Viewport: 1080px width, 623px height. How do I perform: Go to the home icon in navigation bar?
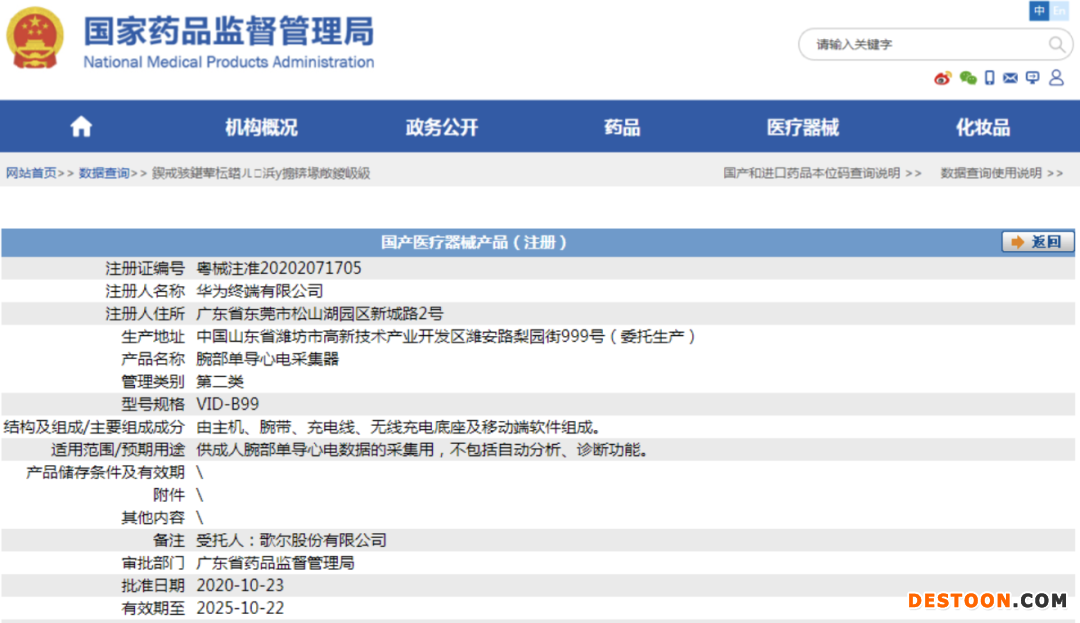81,127
